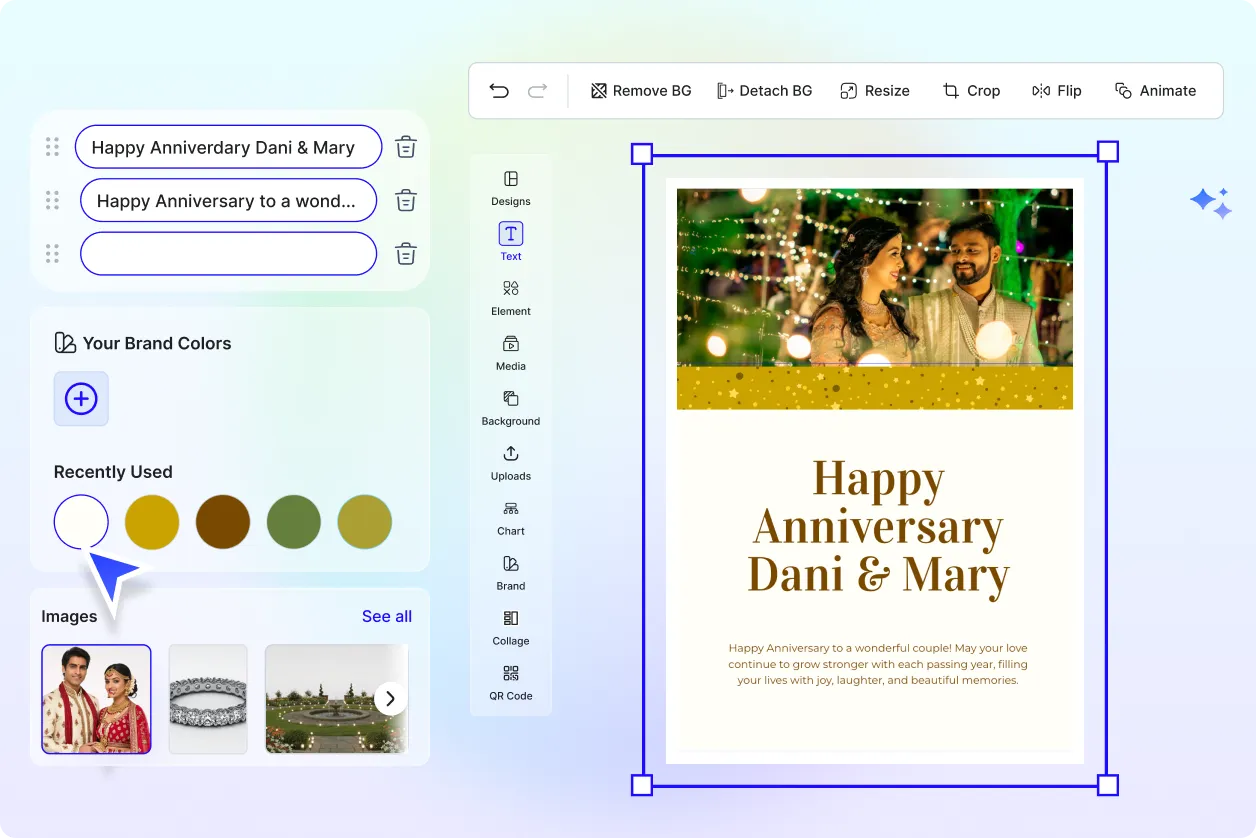Viewport: 1256px width, 838px height.
Task: Click See all images link
Action: [386, 616]
